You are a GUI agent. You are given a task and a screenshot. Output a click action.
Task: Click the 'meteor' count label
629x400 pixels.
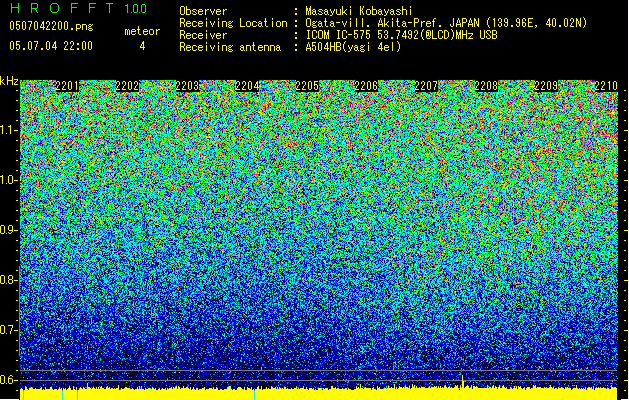tap(142, 31)
